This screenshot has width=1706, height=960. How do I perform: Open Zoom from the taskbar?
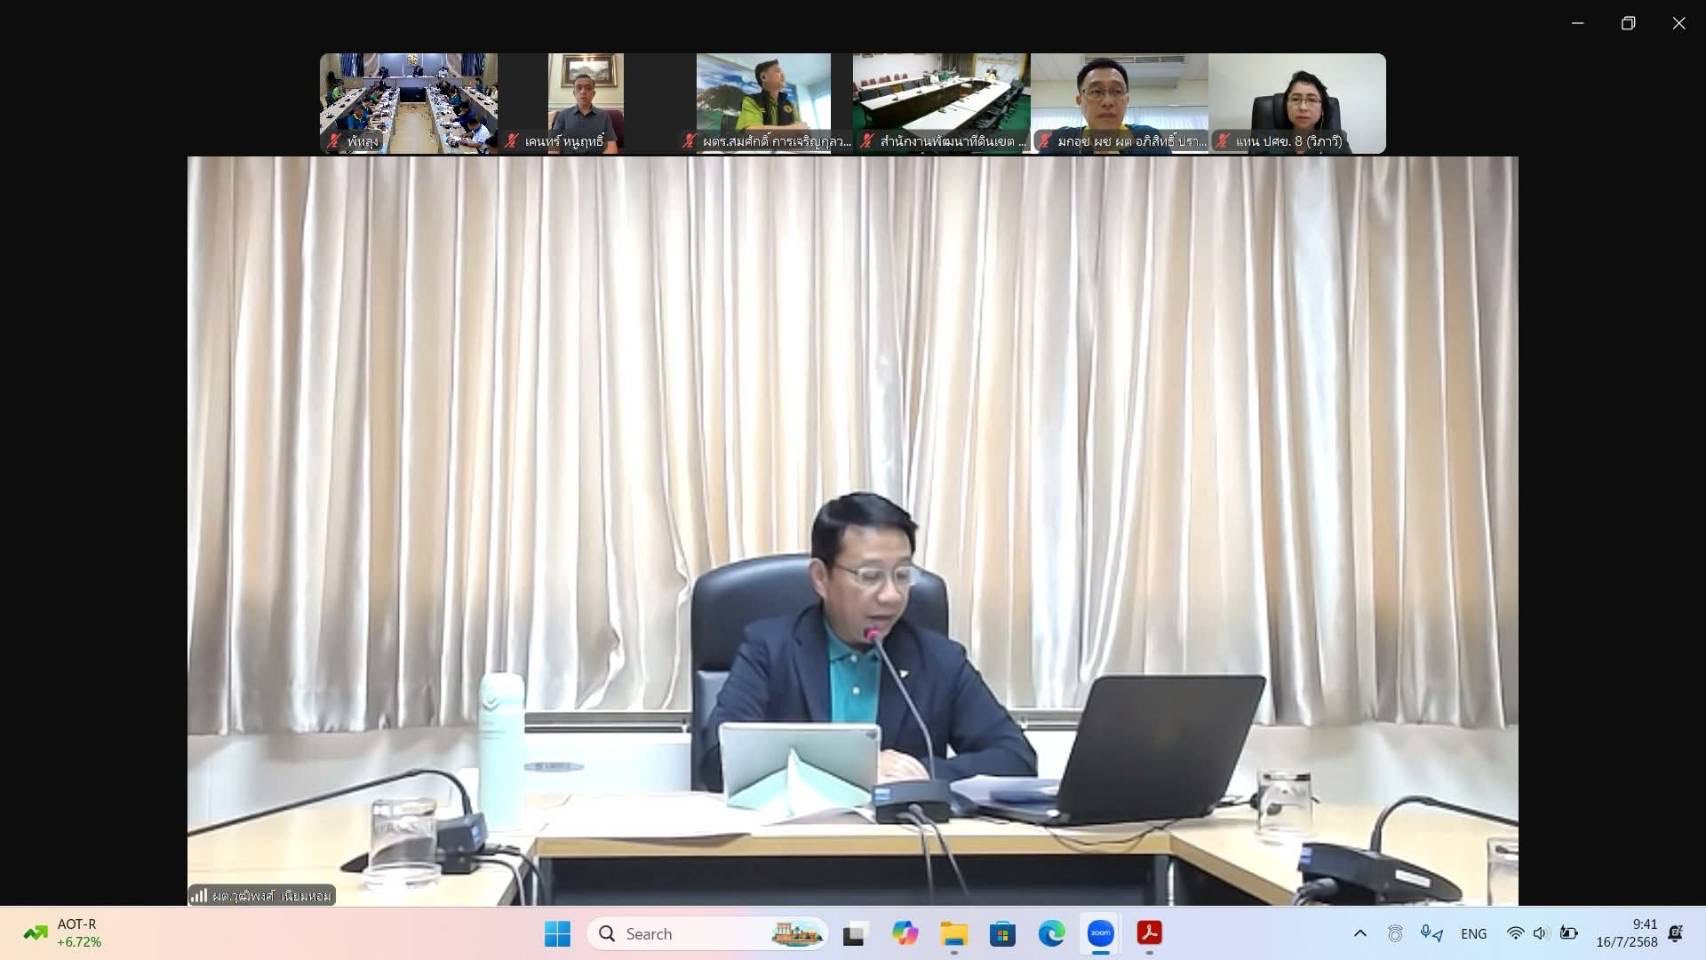coord(1100,933)
